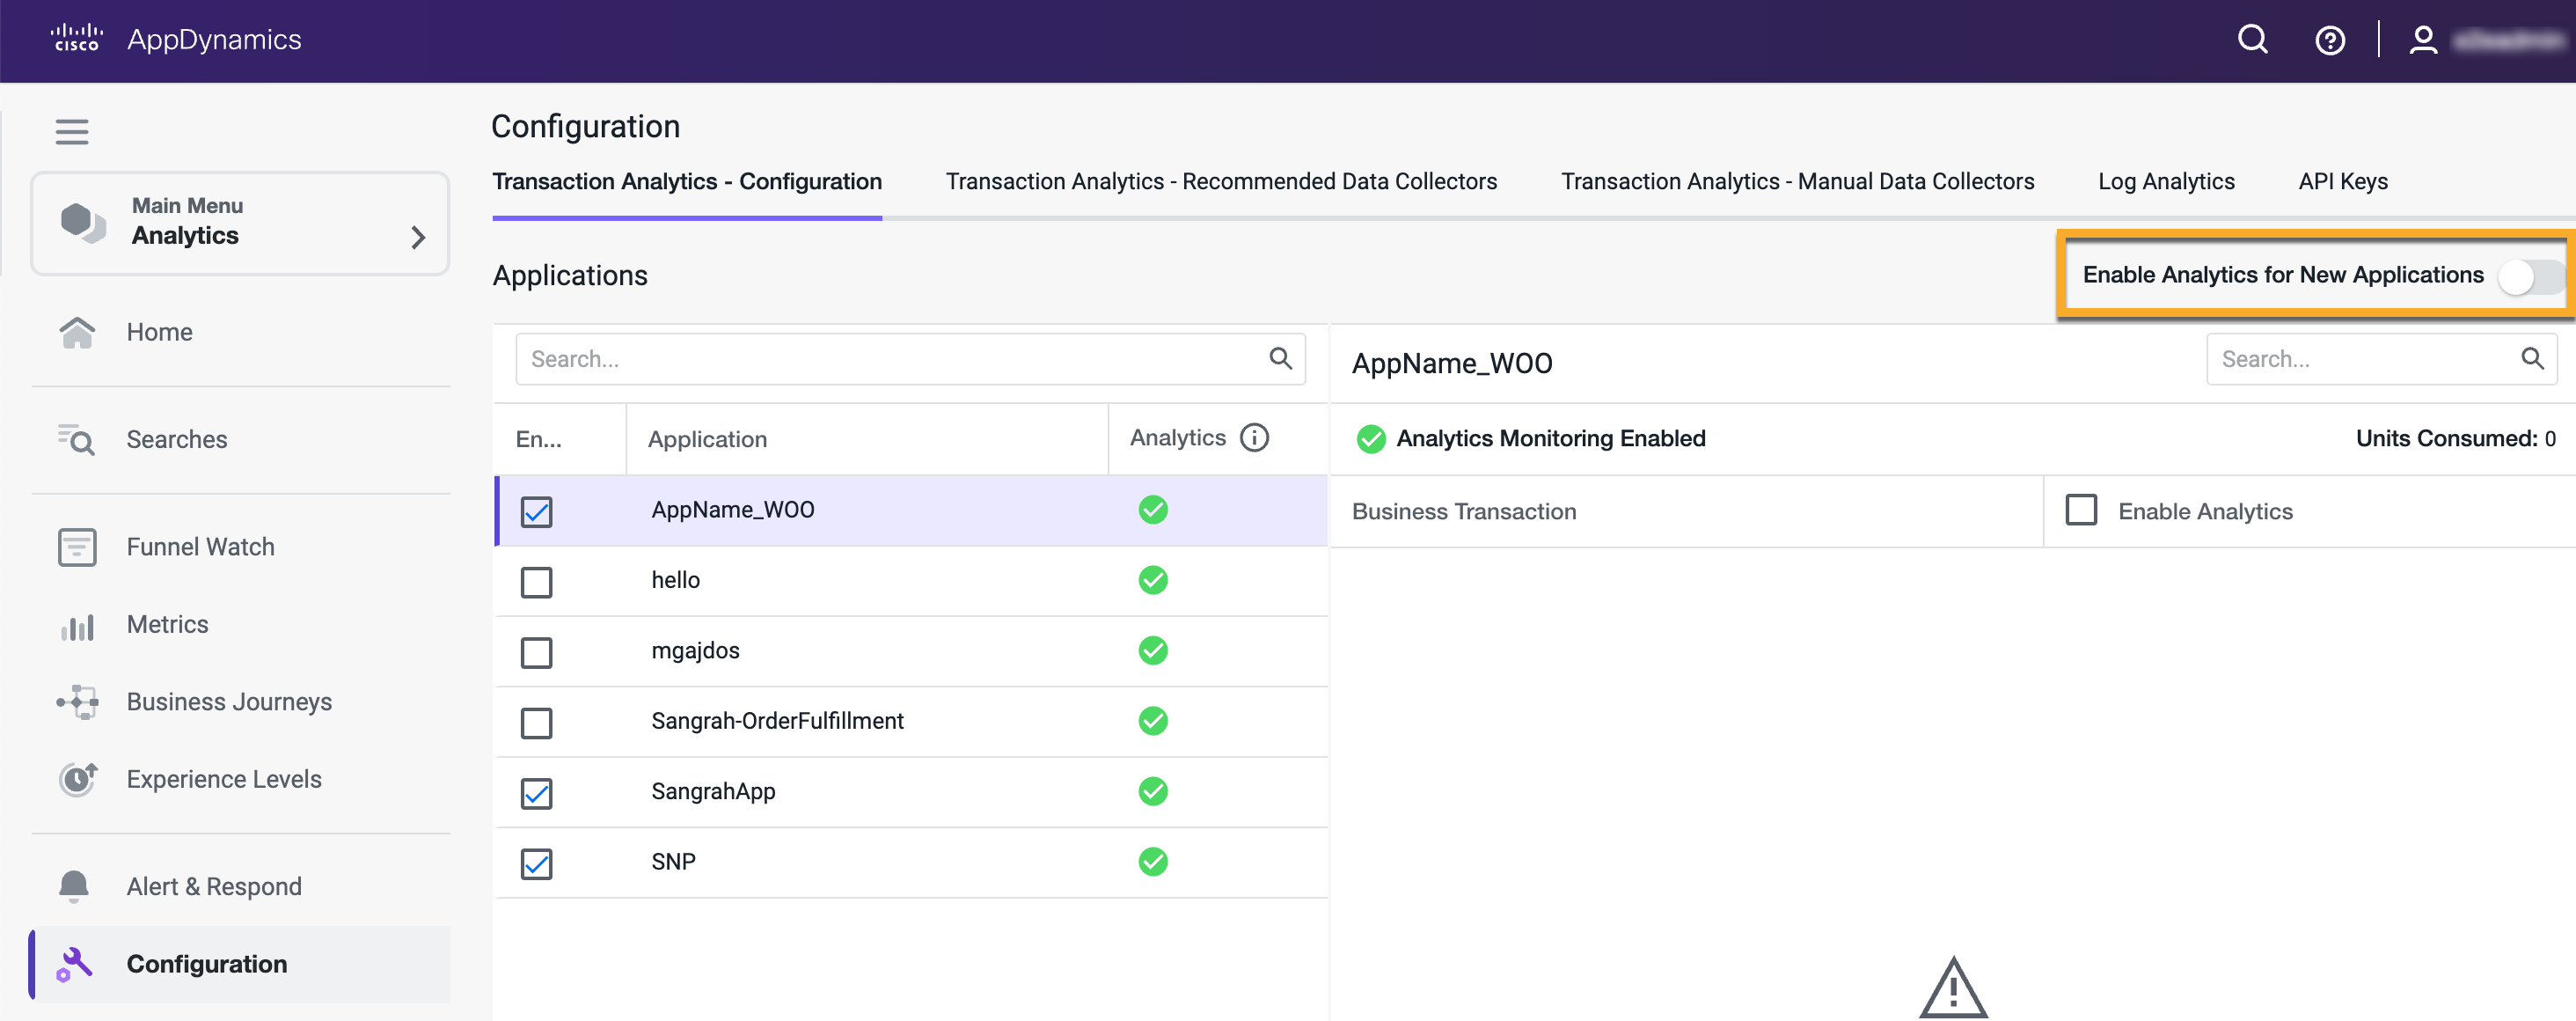Select the SNP application row
Image resolution: width=2576 pixels, height=1021 pixels.
click(x=911, y=862)
